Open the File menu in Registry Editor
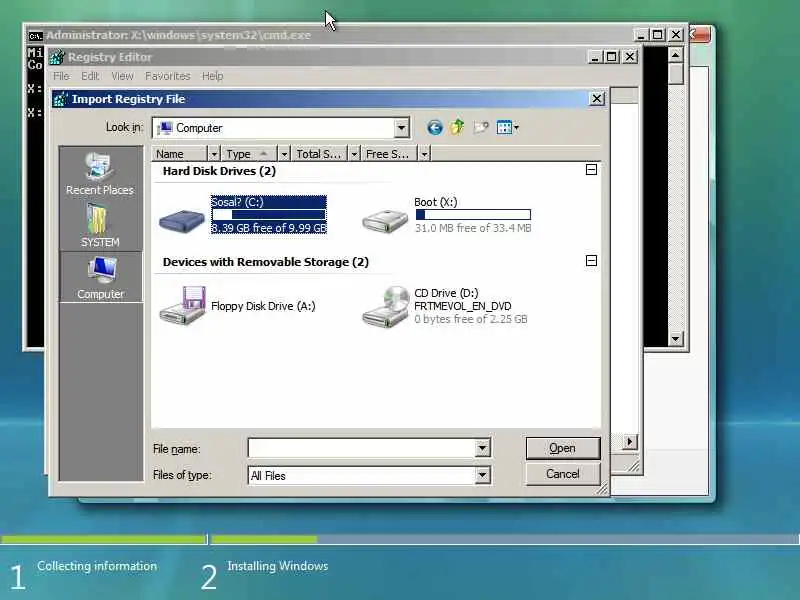 tap(61, 76)
